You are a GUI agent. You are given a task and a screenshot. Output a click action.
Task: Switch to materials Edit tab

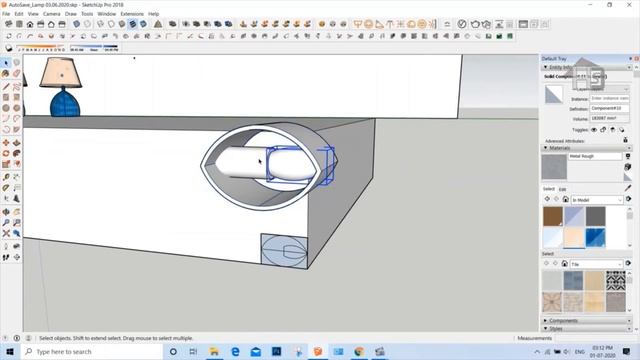pos(562,189)
